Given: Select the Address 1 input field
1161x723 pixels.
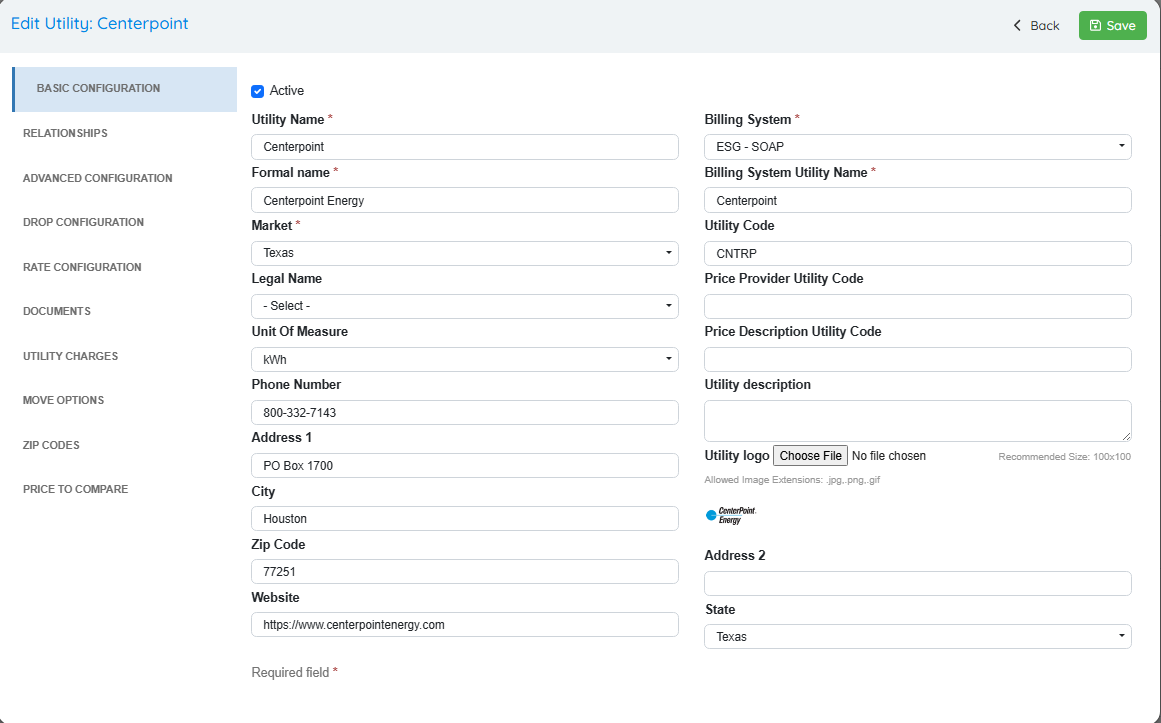Looking at the screenshot, I should coord(465,465).
